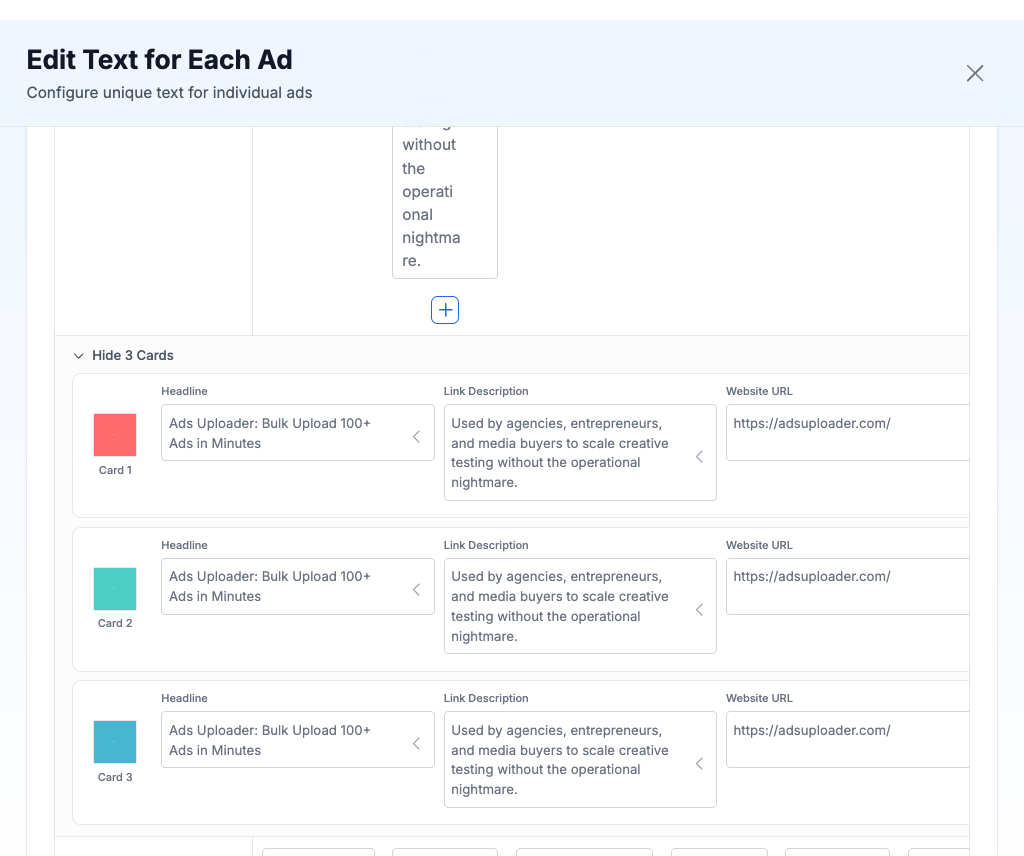Open Card 2 headline chevron arrow

click(x=416, y=589)
